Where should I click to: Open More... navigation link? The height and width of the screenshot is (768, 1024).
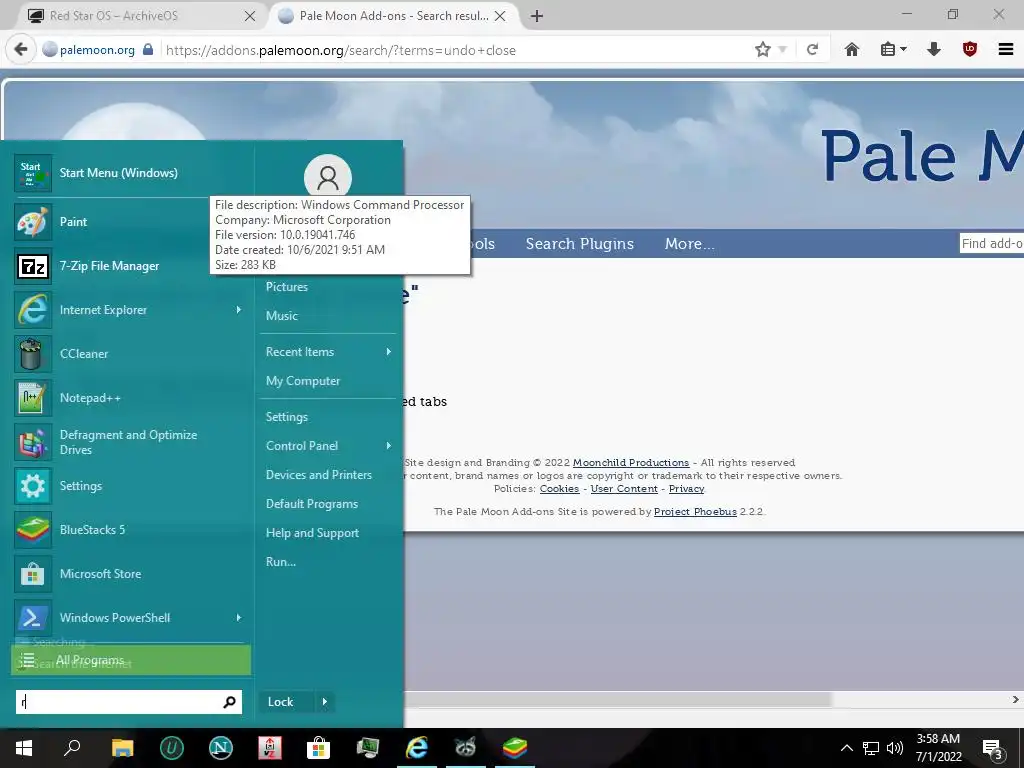(689, 244)
